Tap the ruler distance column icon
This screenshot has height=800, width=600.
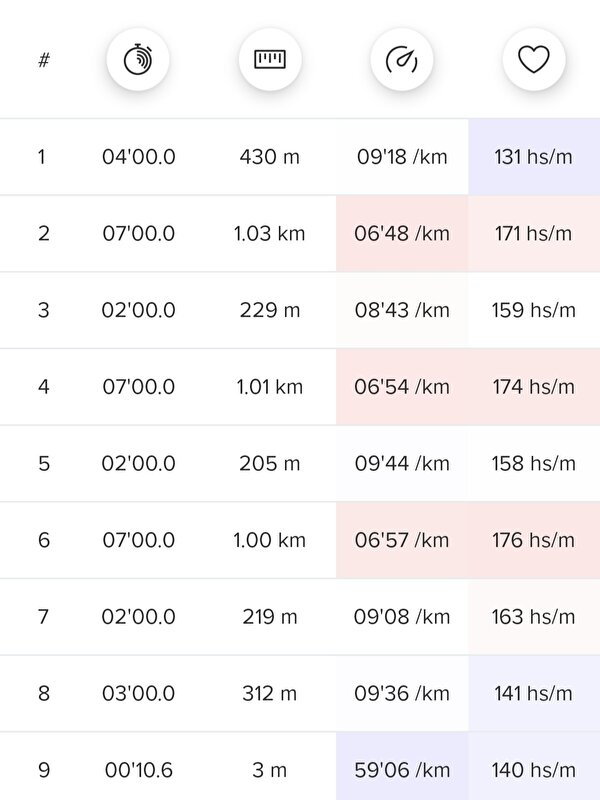point(270,60)
